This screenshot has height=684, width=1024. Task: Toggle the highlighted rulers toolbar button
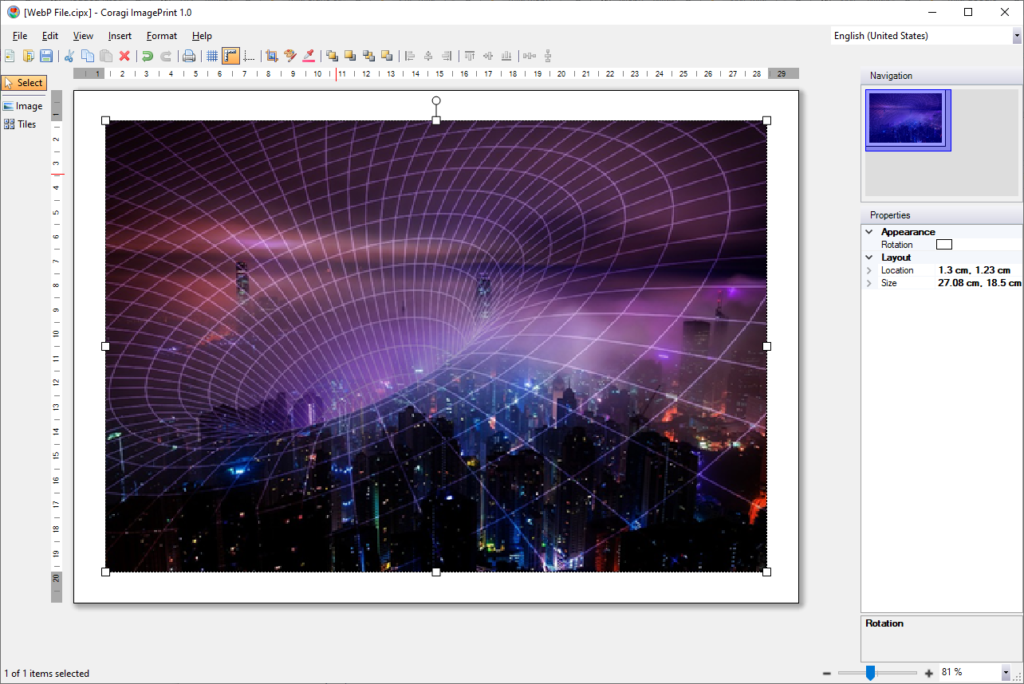tap(231, 56)
